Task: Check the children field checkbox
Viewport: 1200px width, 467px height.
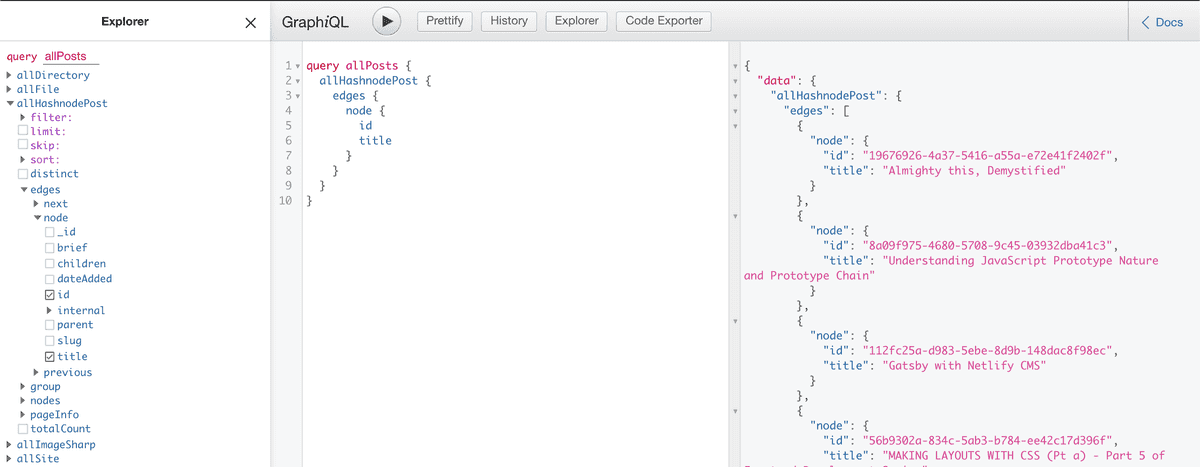Action: pos(50,263)
